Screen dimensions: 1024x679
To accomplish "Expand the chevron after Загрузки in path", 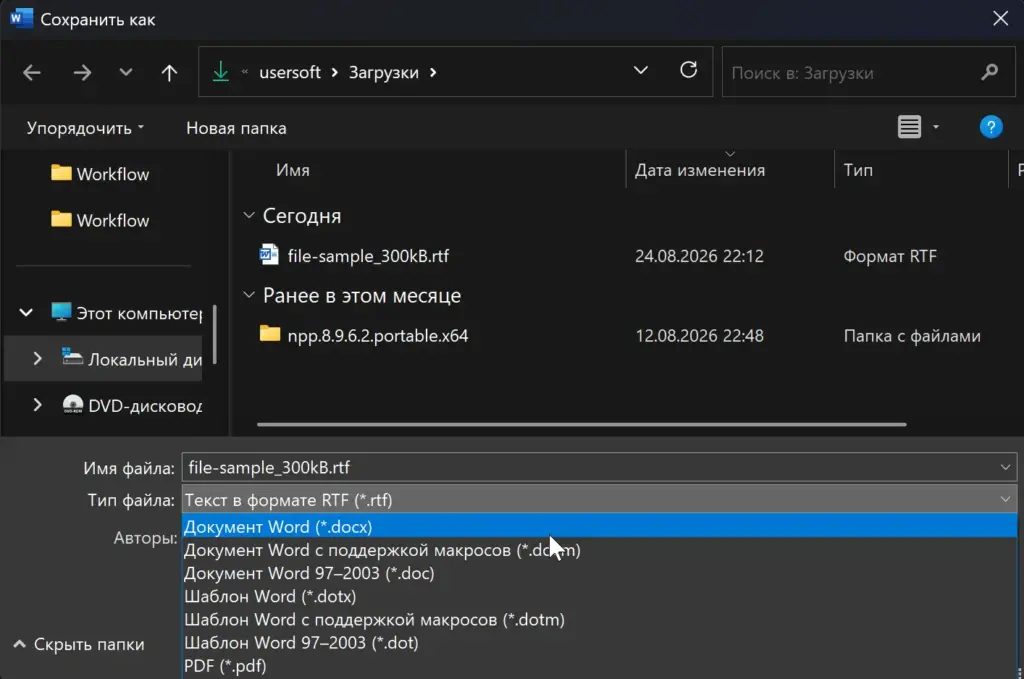I will [433, 72].
